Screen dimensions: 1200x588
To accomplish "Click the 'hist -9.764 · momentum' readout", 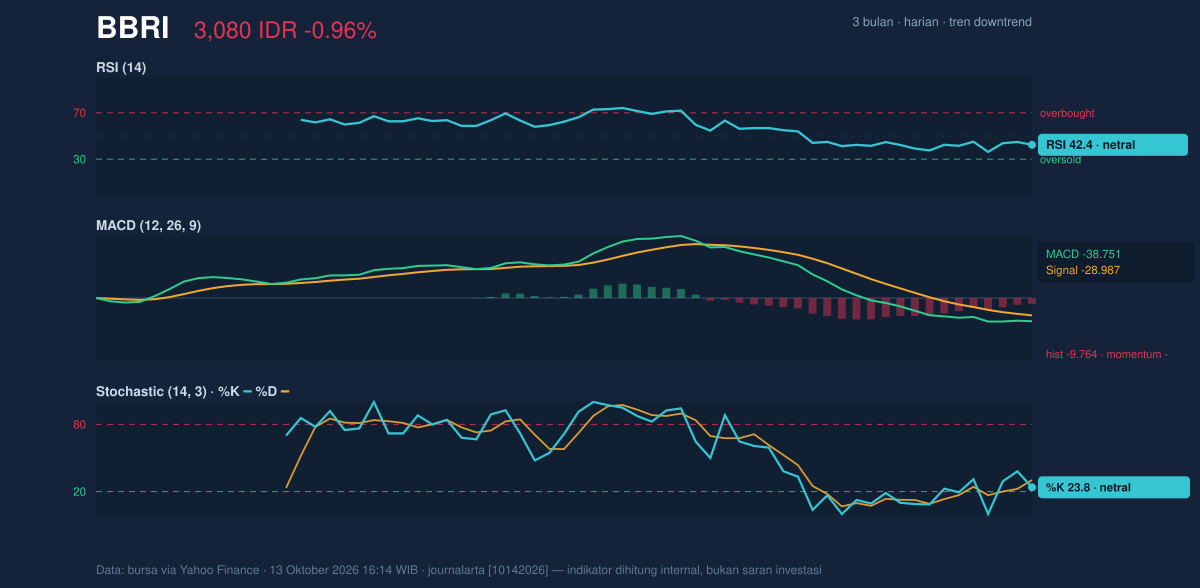I will tap(1107, 354).
